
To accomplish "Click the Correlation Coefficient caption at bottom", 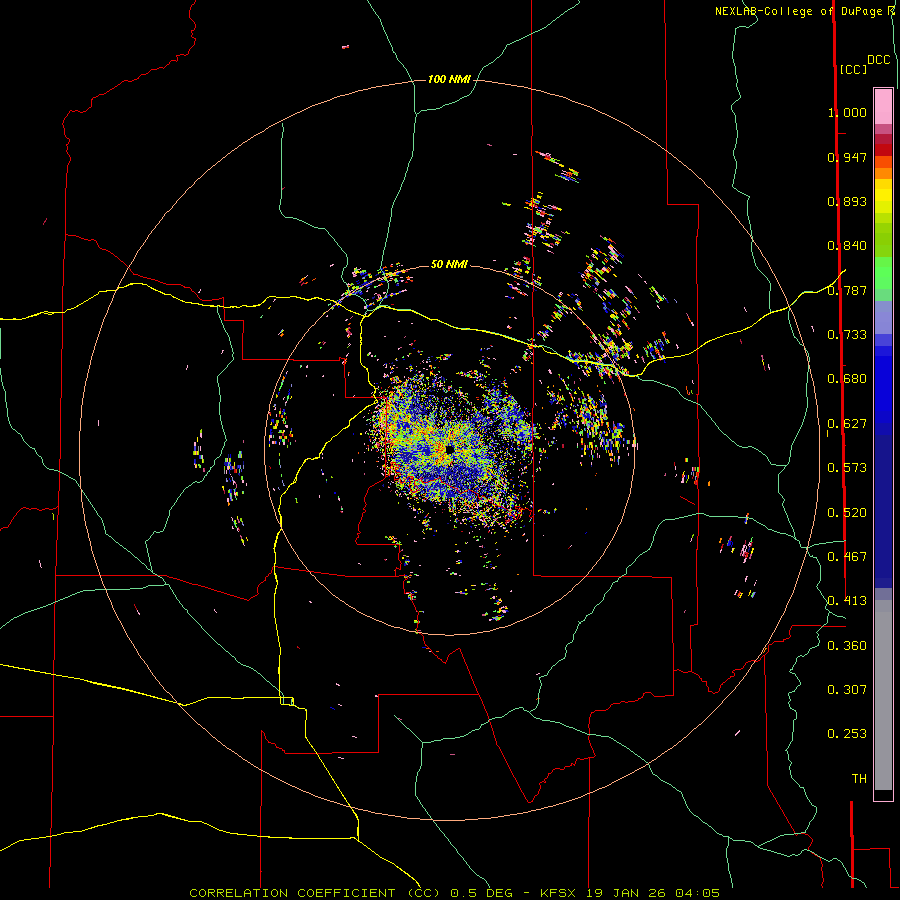I will pos(455,893).
